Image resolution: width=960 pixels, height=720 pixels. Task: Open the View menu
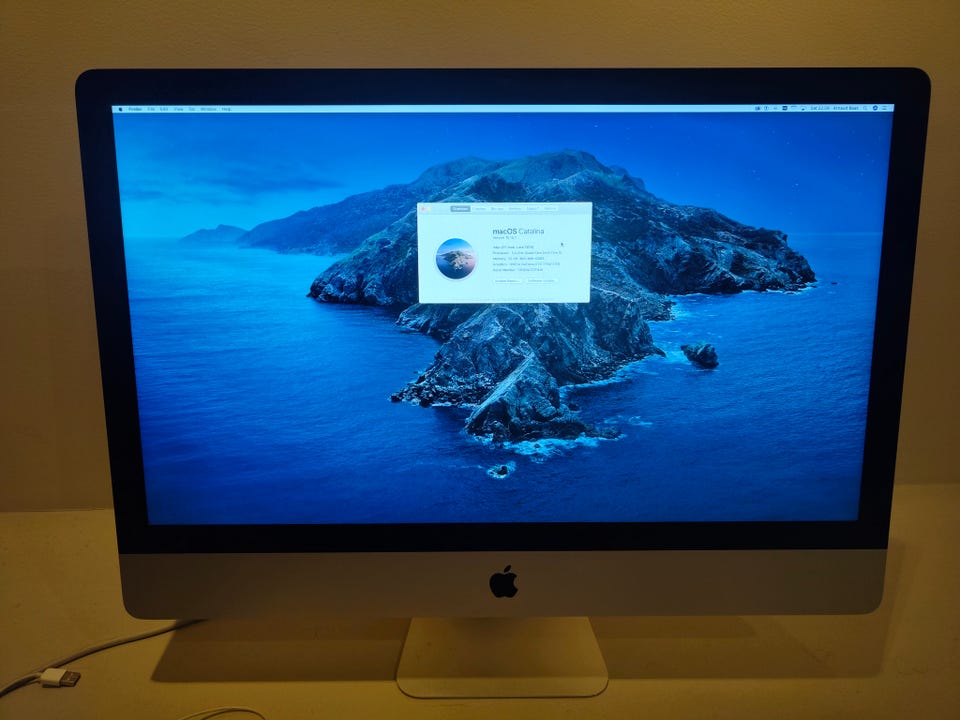pos(178,108)
